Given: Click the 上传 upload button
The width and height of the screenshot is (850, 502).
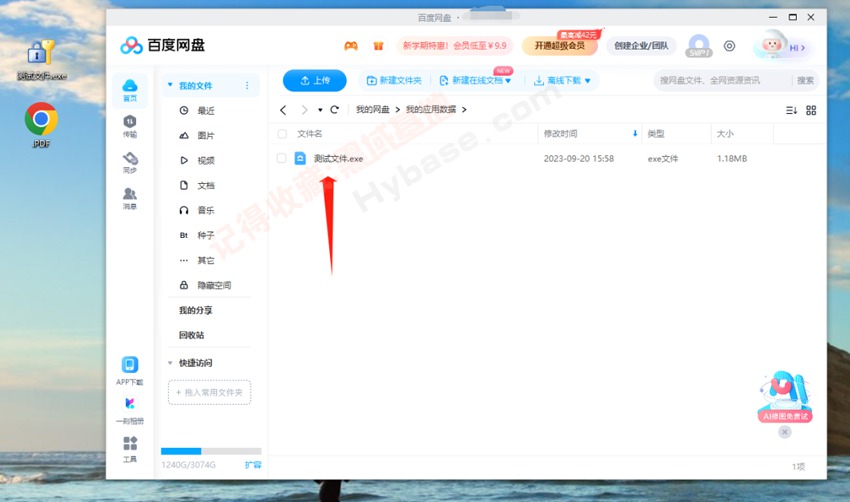Looking at the screenshot, I should pos(314,80).
